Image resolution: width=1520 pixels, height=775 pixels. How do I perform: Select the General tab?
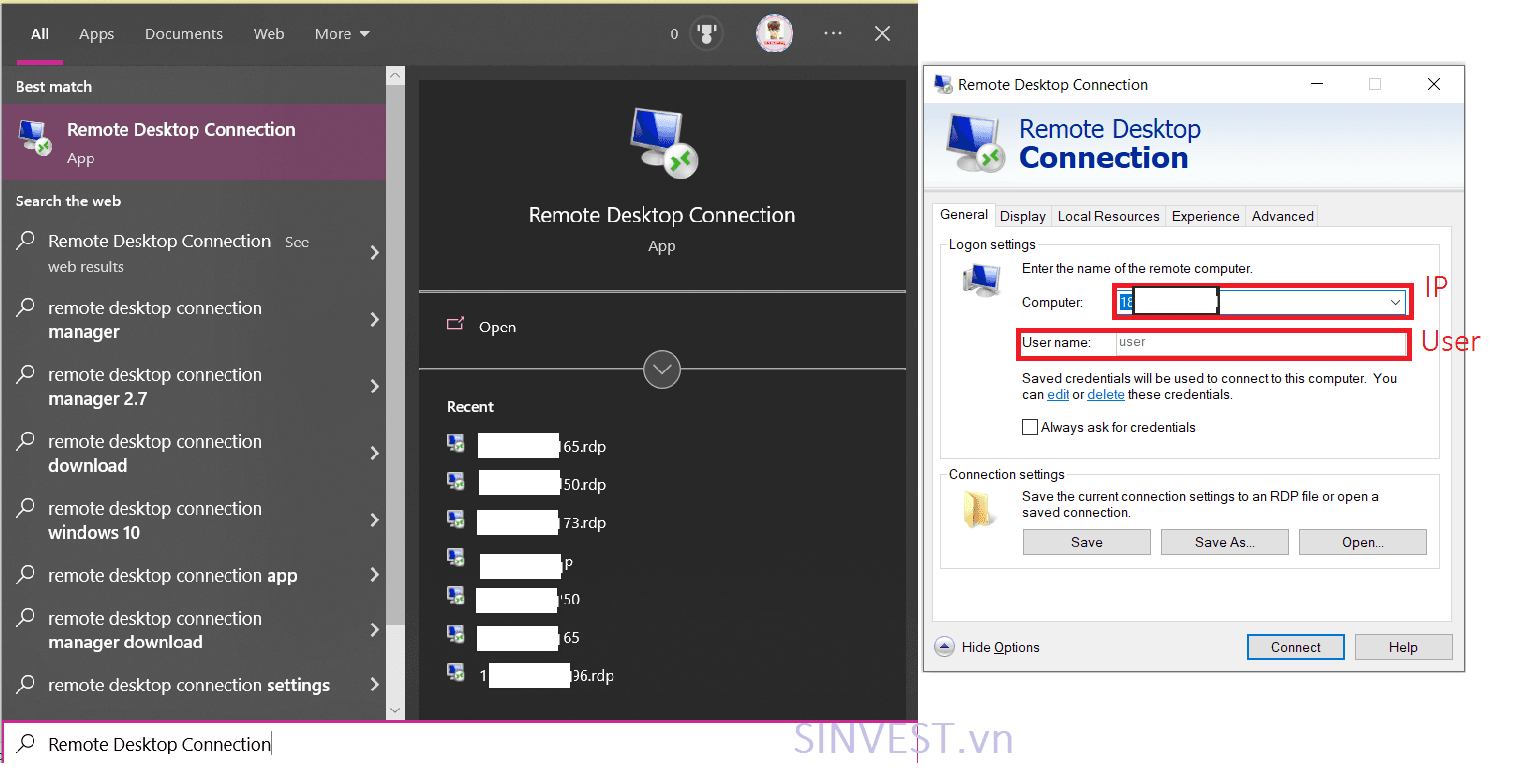tap(964, 215)
